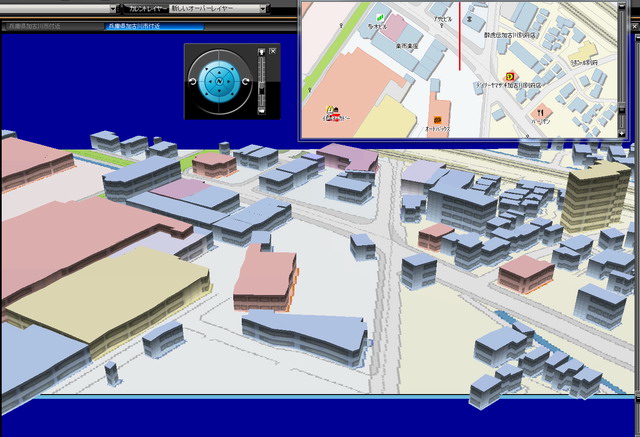Click the icon below the navigation zoom slider

click(262, 111)
